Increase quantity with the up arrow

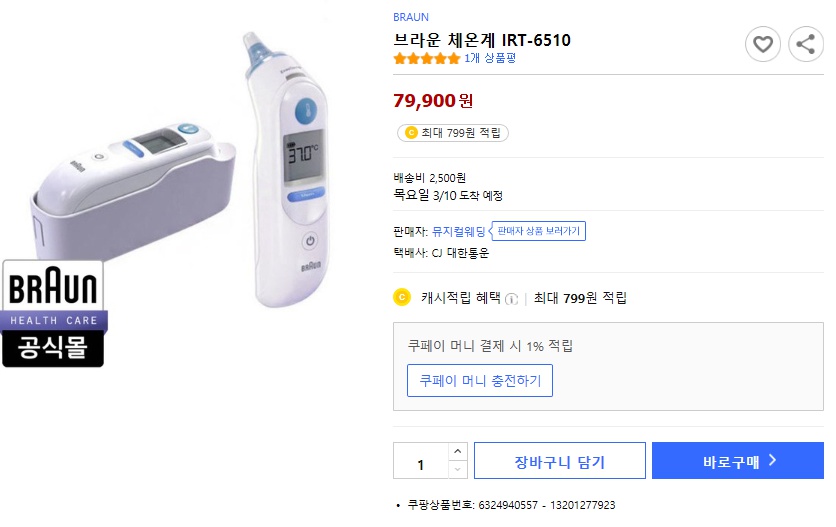coord(457,452)
